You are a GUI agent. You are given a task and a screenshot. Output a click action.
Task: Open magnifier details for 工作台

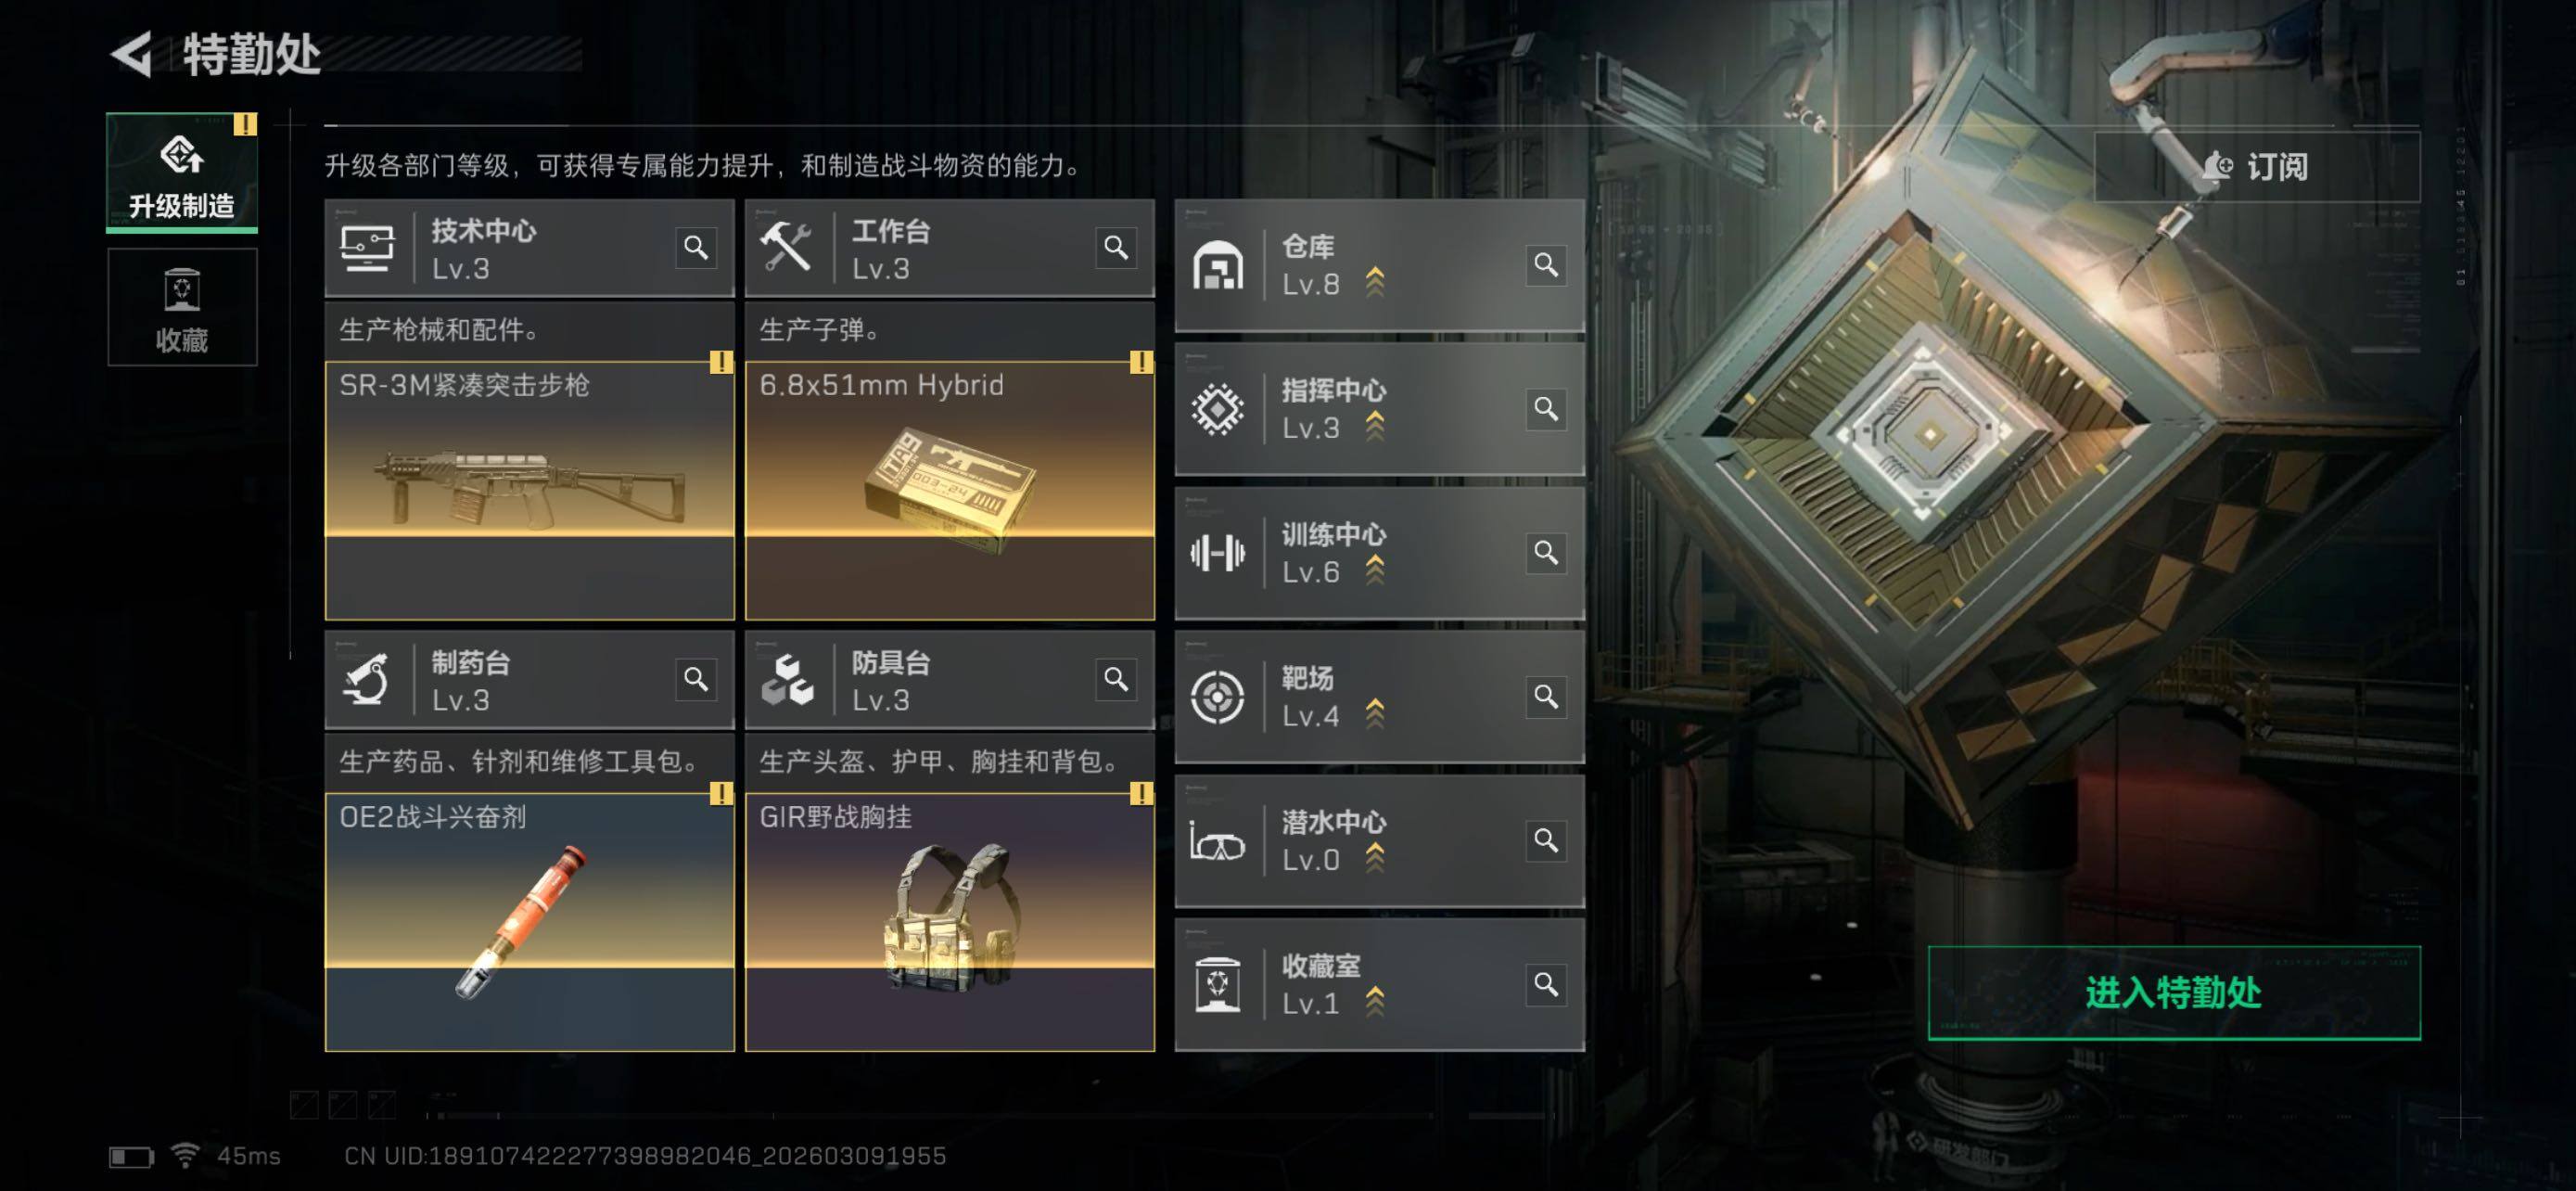[1116, 247]
